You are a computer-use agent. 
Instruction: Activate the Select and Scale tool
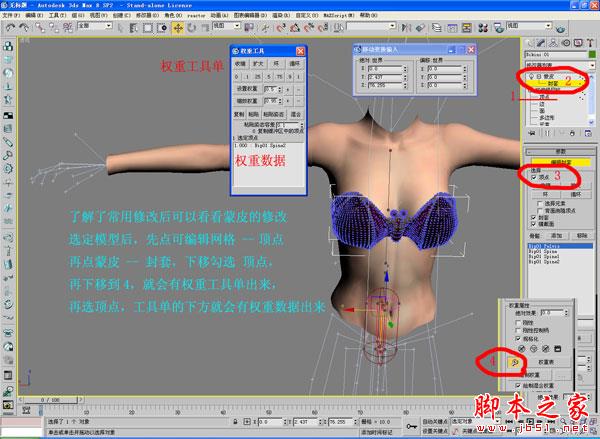tap(205, 28)
